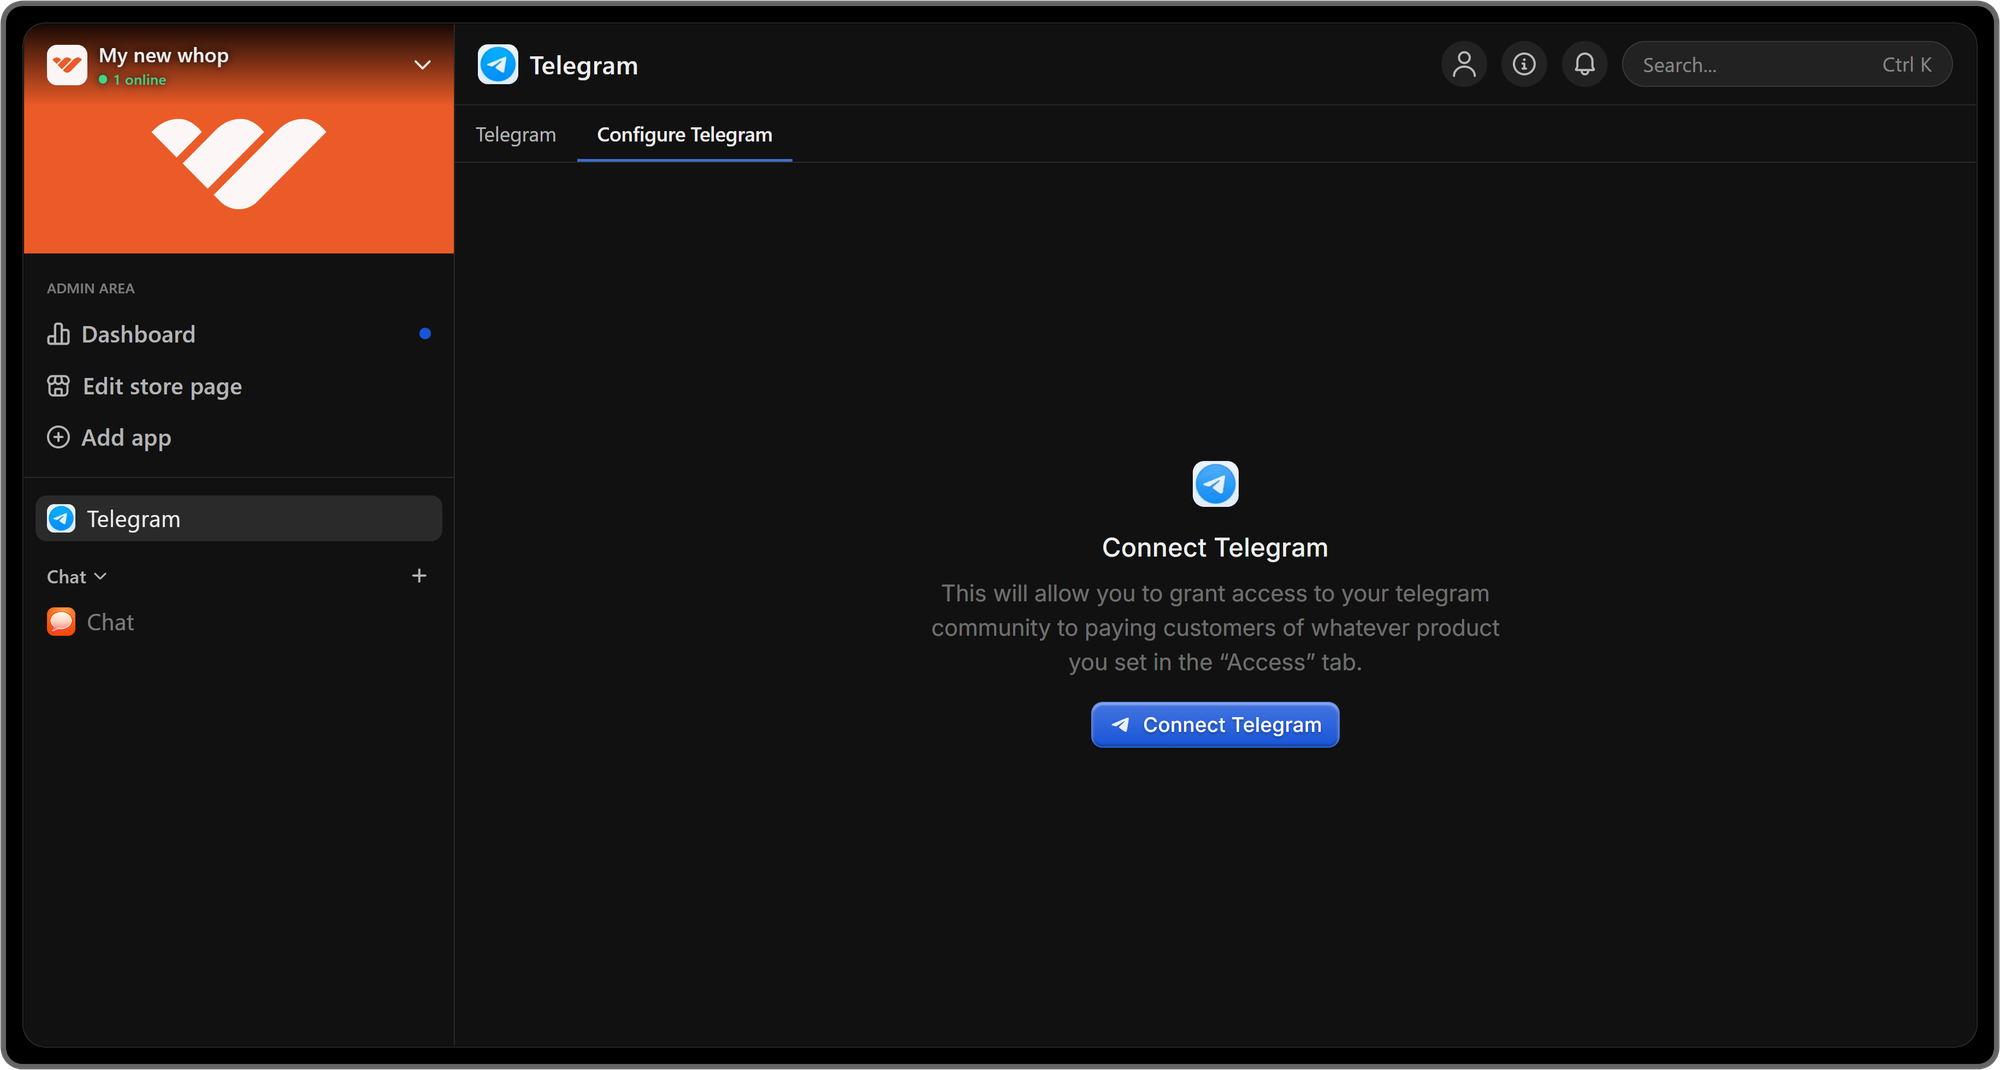
Task: Select the Configure Telegram tab
Action: (684, 135)
